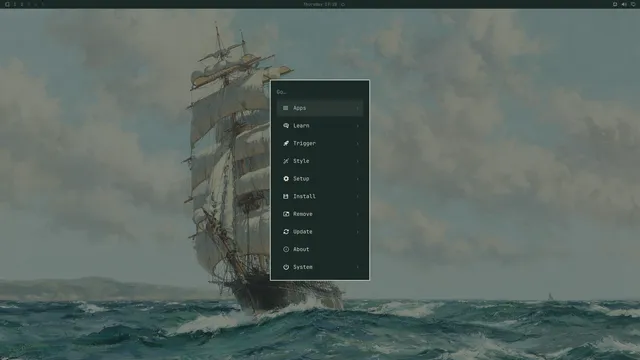Select the Remove menu label
The height and width of the screenshot is (360, 640).
pos(303,214)
